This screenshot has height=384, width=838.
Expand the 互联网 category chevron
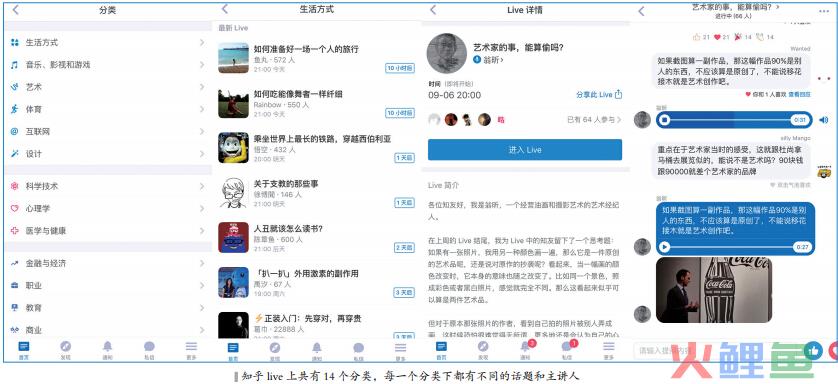202,131
